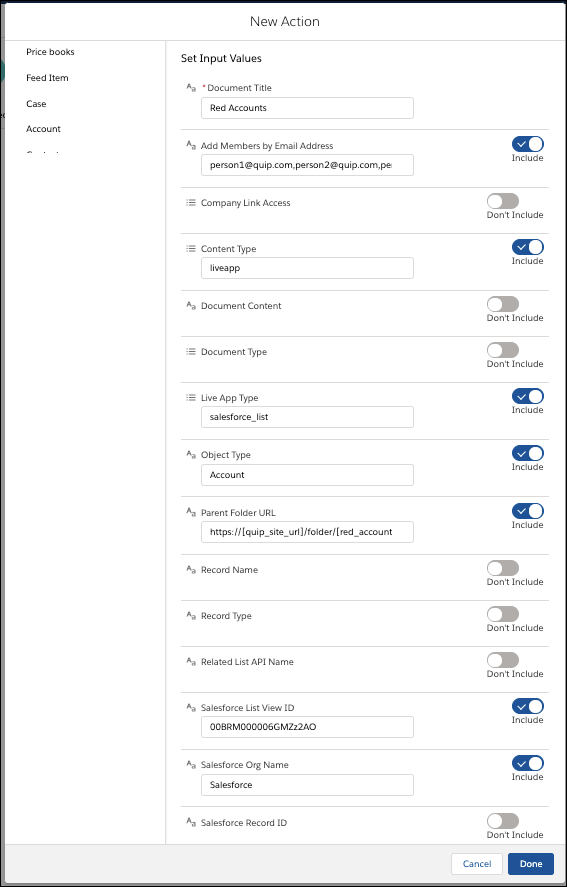Click the text type icon beside Document Title

coord(191,88)
